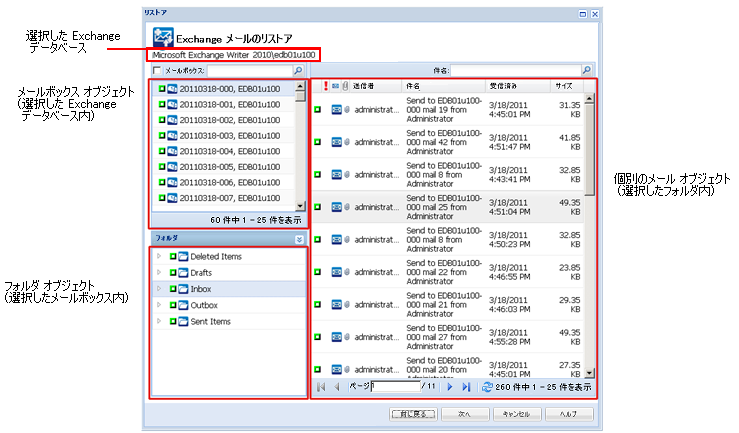
Task: Select the Sent Items folder label
Action: click(210, 321)
